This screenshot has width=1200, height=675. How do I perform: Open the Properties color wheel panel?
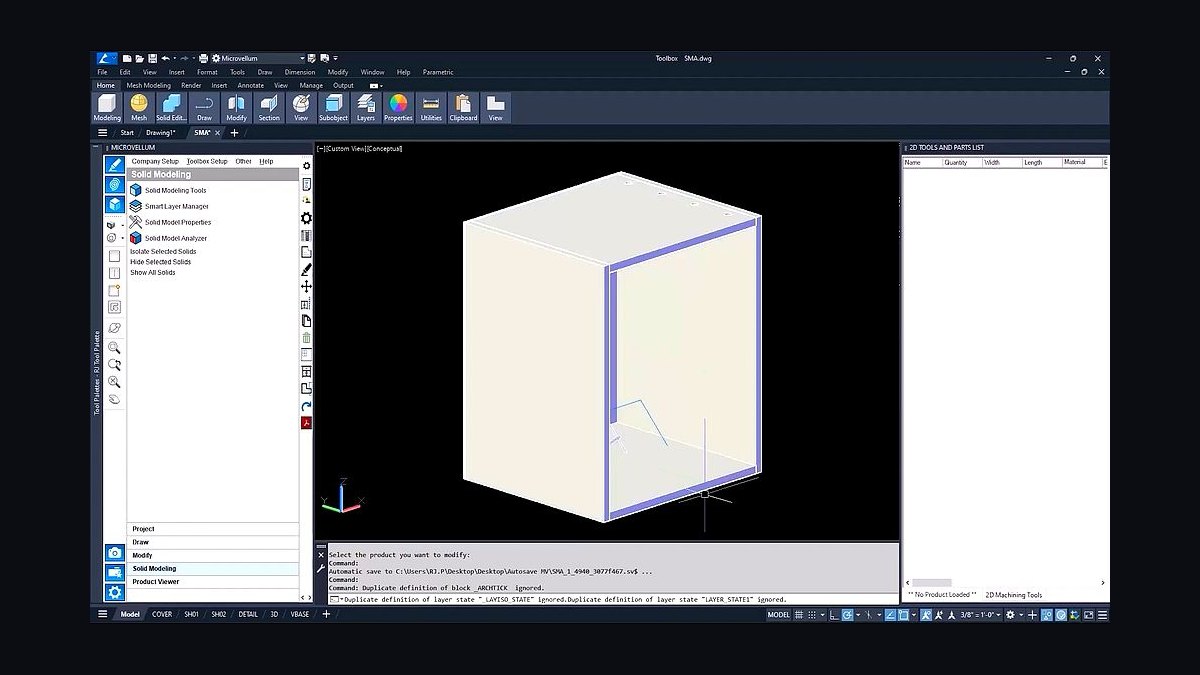tap(398, 107)
